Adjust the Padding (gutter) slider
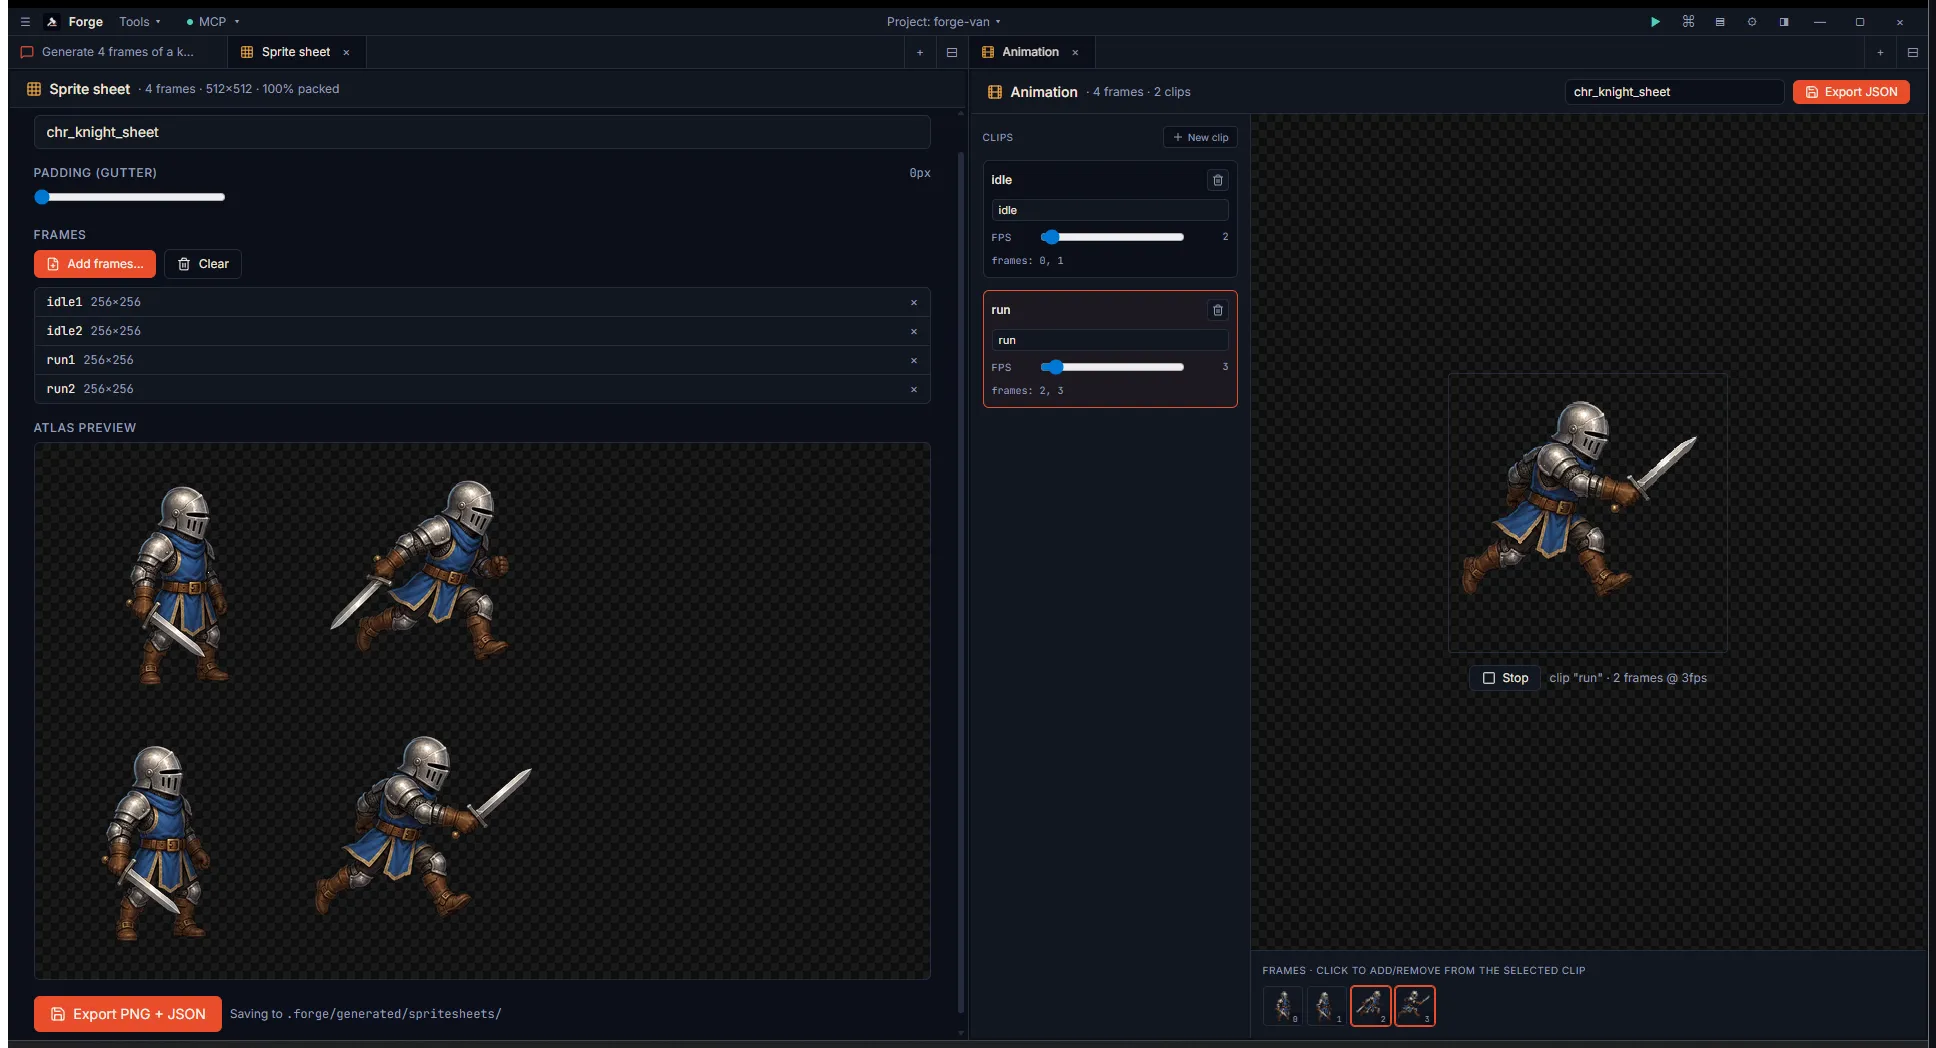 click(x=130, y=197)
